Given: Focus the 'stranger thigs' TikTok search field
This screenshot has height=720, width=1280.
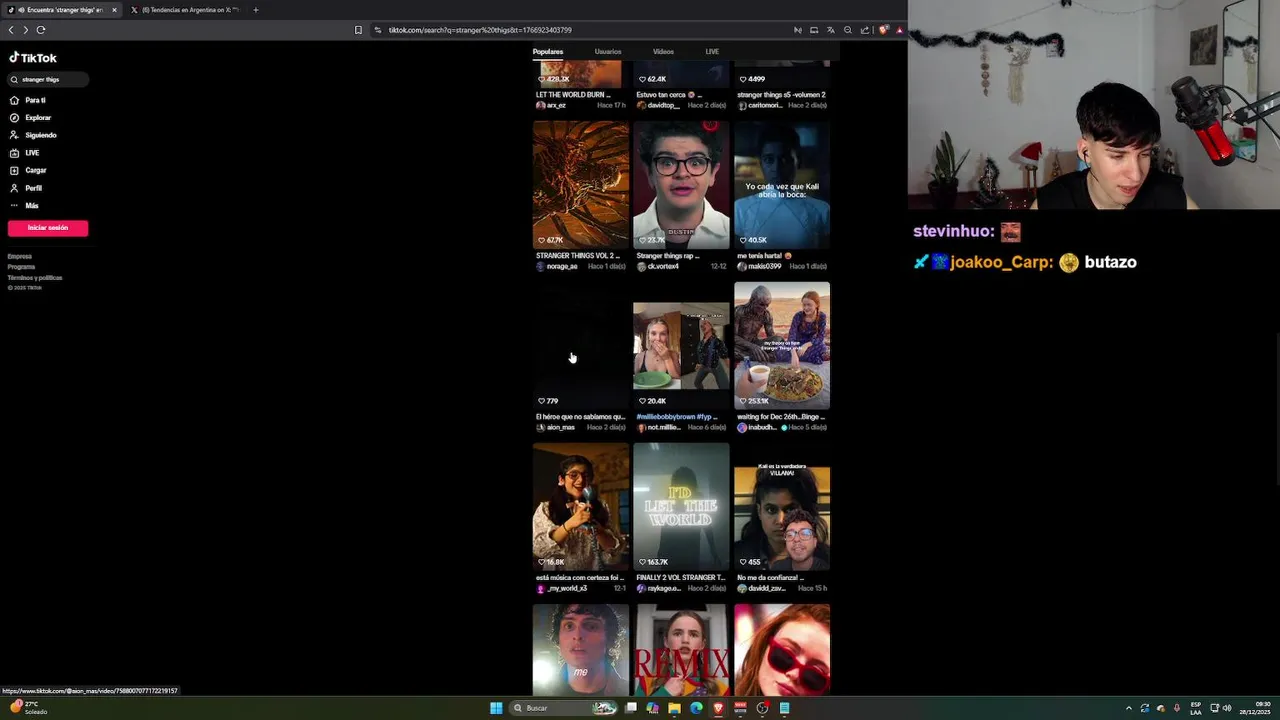Looking at the screenshot, I should (48, 79).
